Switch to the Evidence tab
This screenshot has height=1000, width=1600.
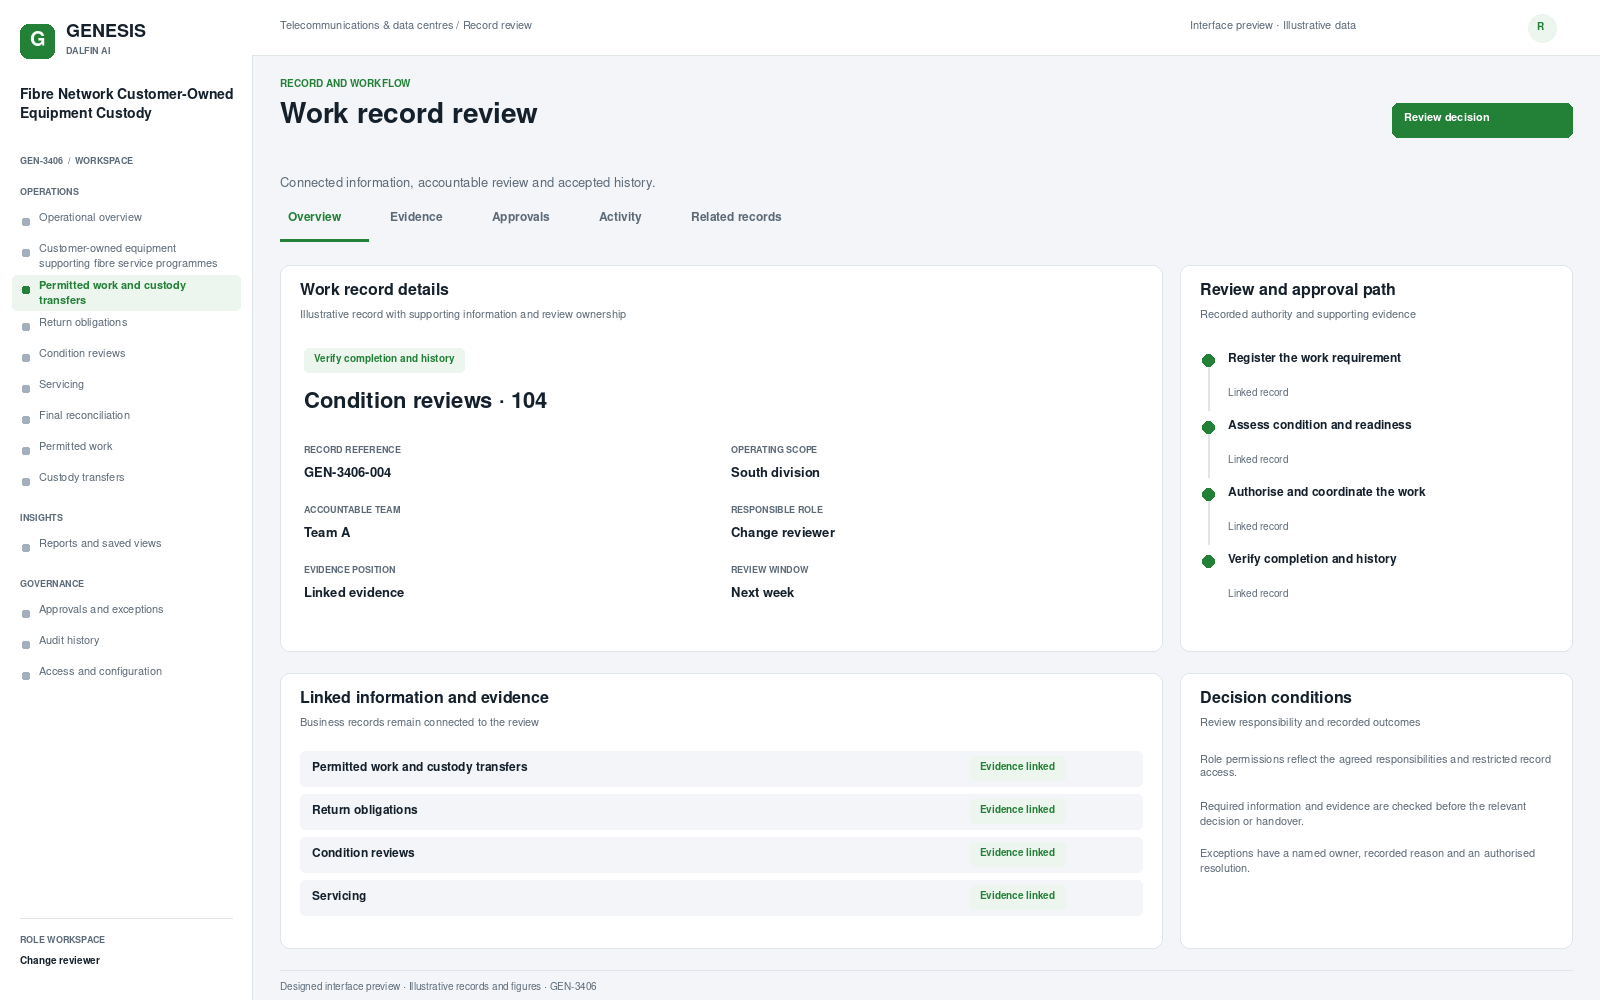tap(416, 217)
